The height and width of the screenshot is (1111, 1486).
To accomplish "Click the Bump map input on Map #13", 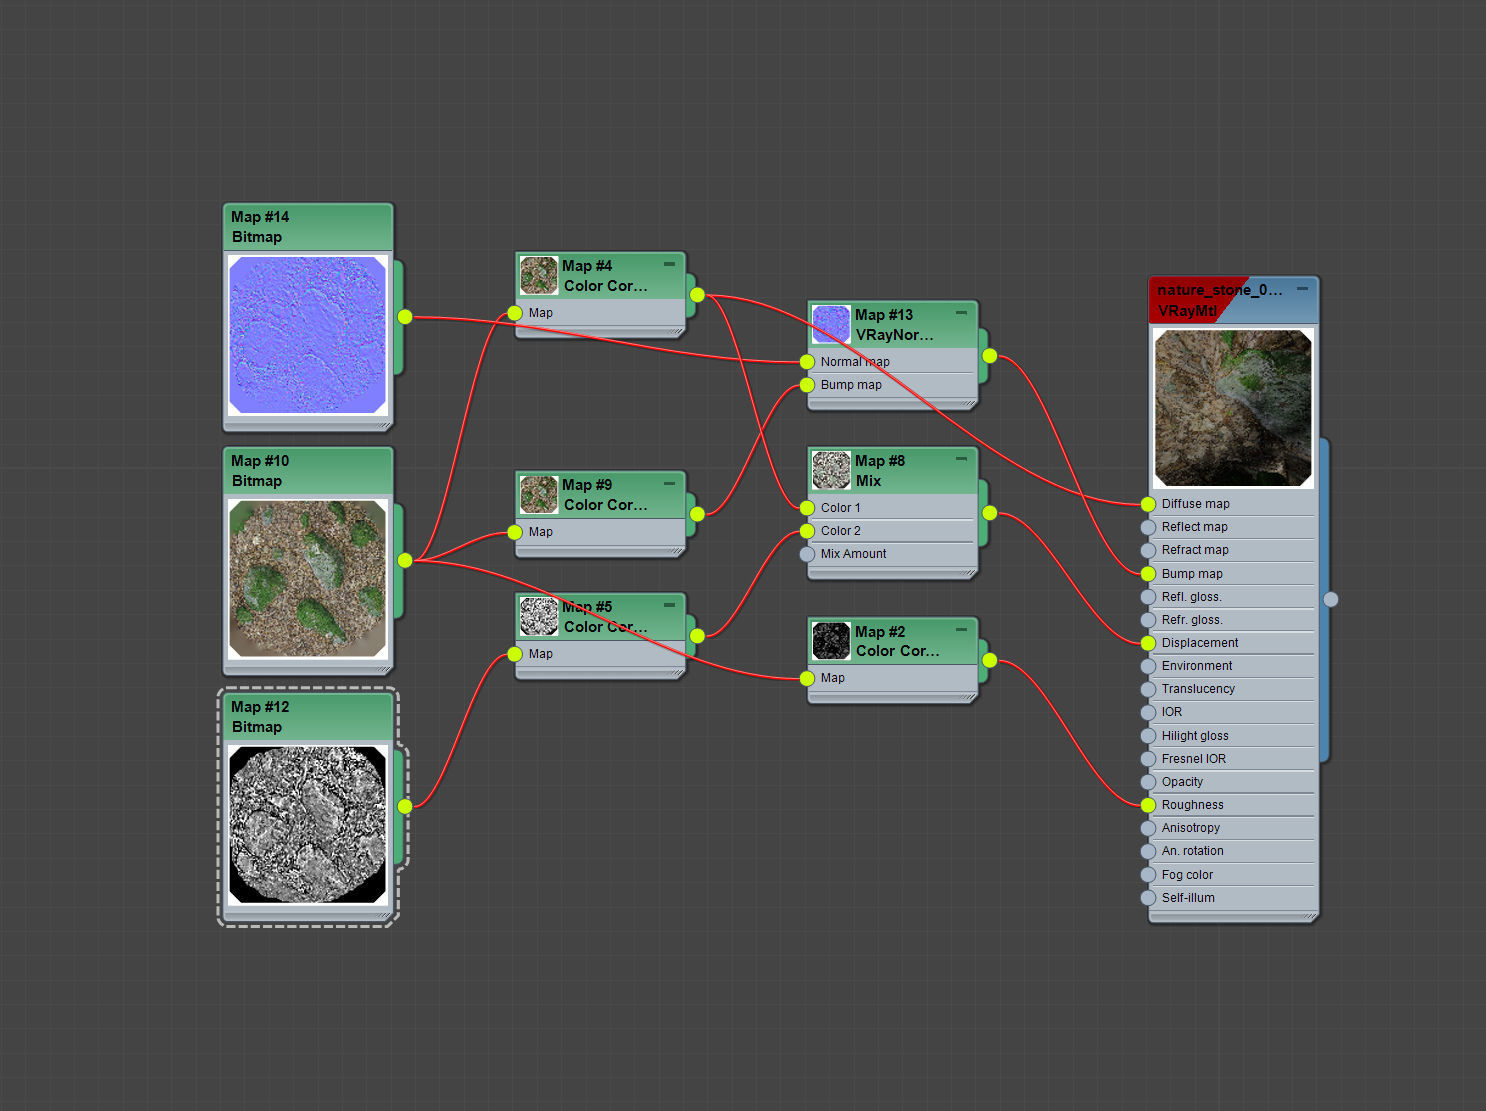I will [x=807, y=385].
